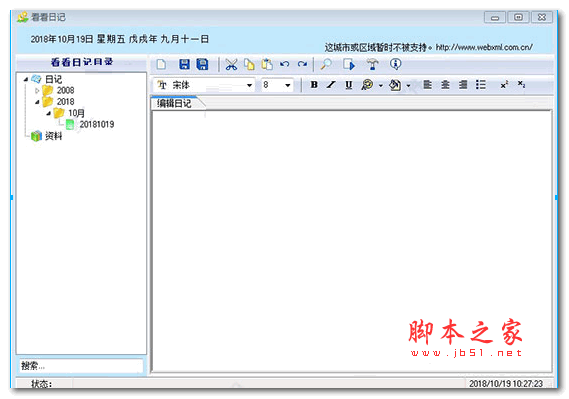This screenshot has width=569, height=399.
Task: Click the 搜索 search input field
Action: (x=81, y=366)
